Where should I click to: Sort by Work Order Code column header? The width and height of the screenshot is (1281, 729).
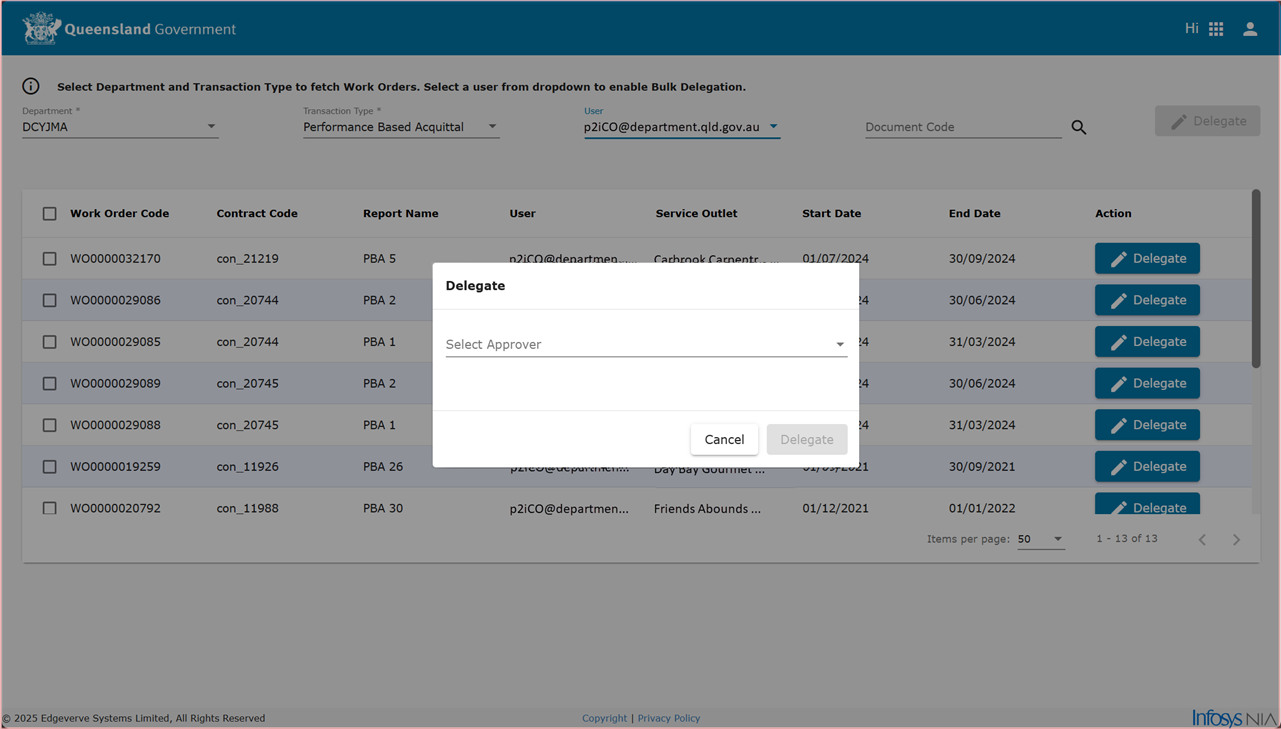coord(119,213)
